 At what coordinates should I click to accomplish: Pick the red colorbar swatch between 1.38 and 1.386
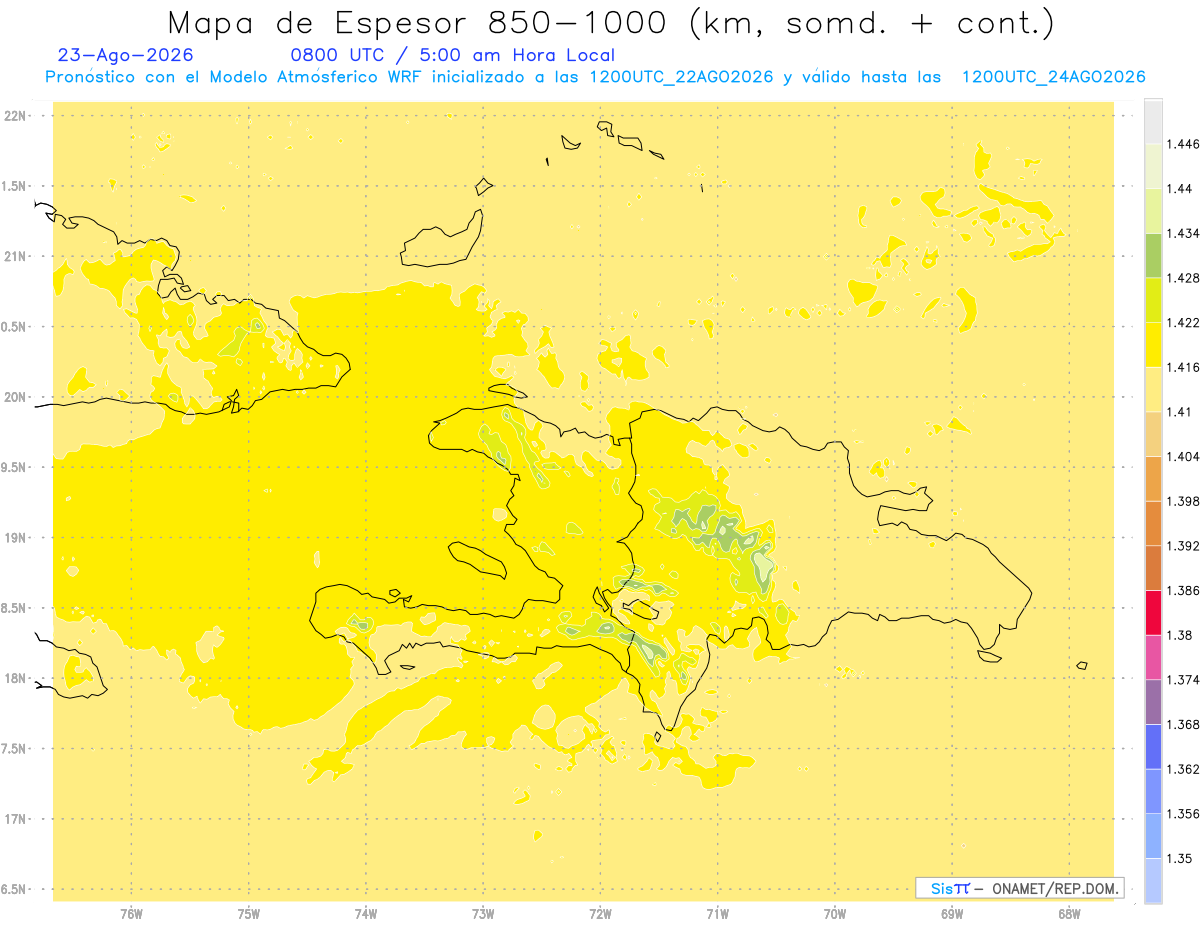coord(1153,613)
